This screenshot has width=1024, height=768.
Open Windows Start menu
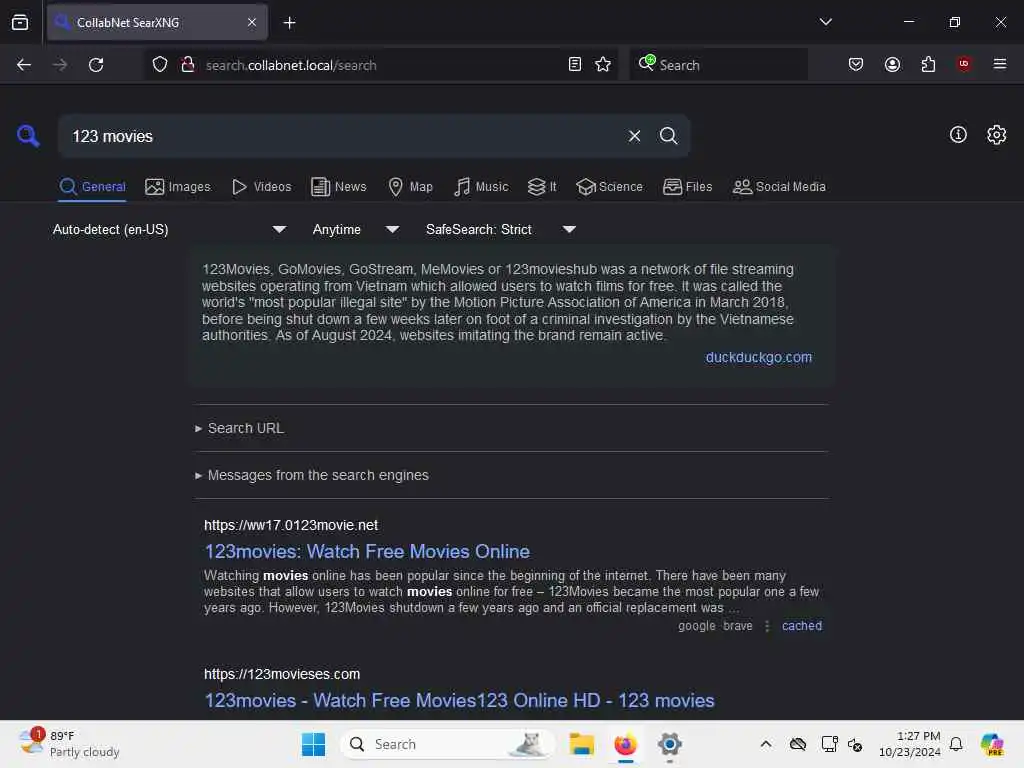(x=313, y=744)
